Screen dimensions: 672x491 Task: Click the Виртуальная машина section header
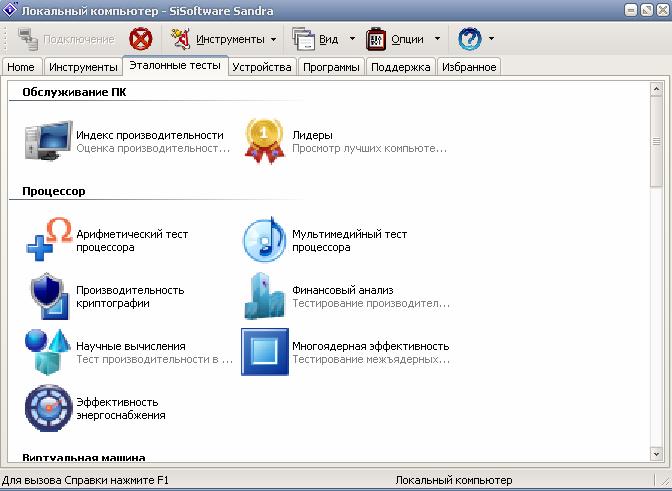[x=84, y=457]
